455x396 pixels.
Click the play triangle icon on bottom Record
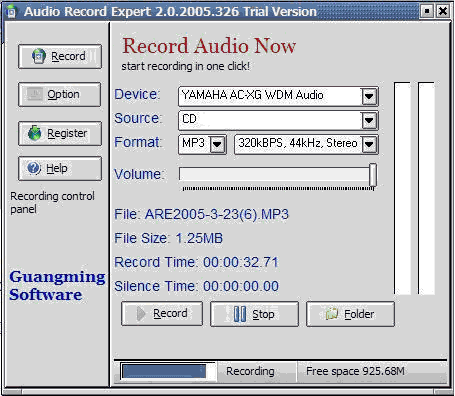point(141,314)
